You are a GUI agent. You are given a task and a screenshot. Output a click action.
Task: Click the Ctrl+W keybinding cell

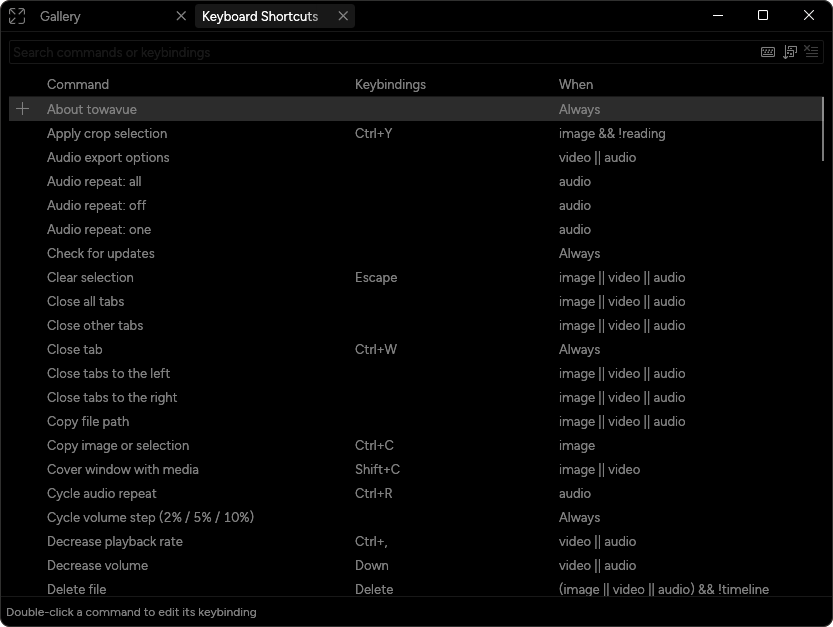pyautogui.click(x=376, y=349)
